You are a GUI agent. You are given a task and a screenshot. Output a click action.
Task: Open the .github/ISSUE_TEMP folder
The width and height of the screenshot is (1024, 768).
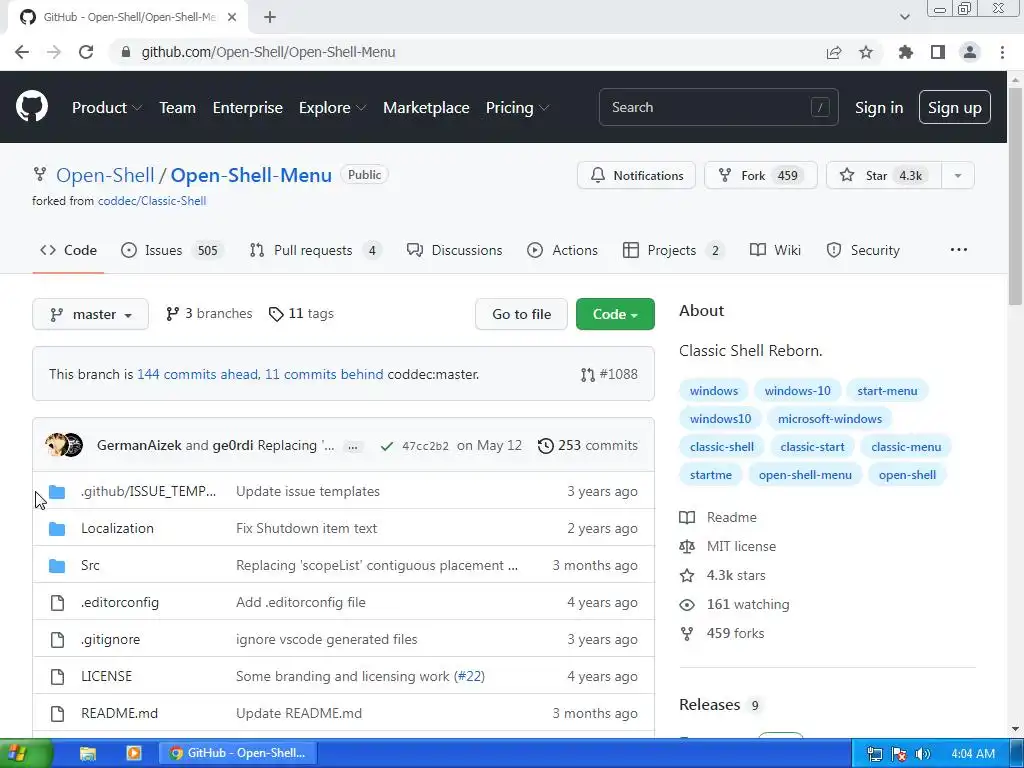point(148,491)
